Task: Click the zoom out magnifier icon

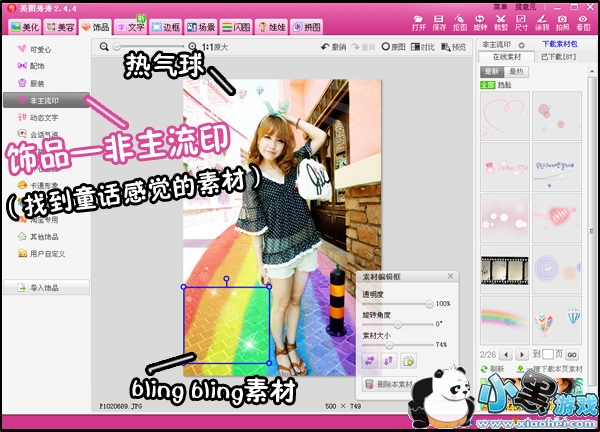Action: point(104,47)
